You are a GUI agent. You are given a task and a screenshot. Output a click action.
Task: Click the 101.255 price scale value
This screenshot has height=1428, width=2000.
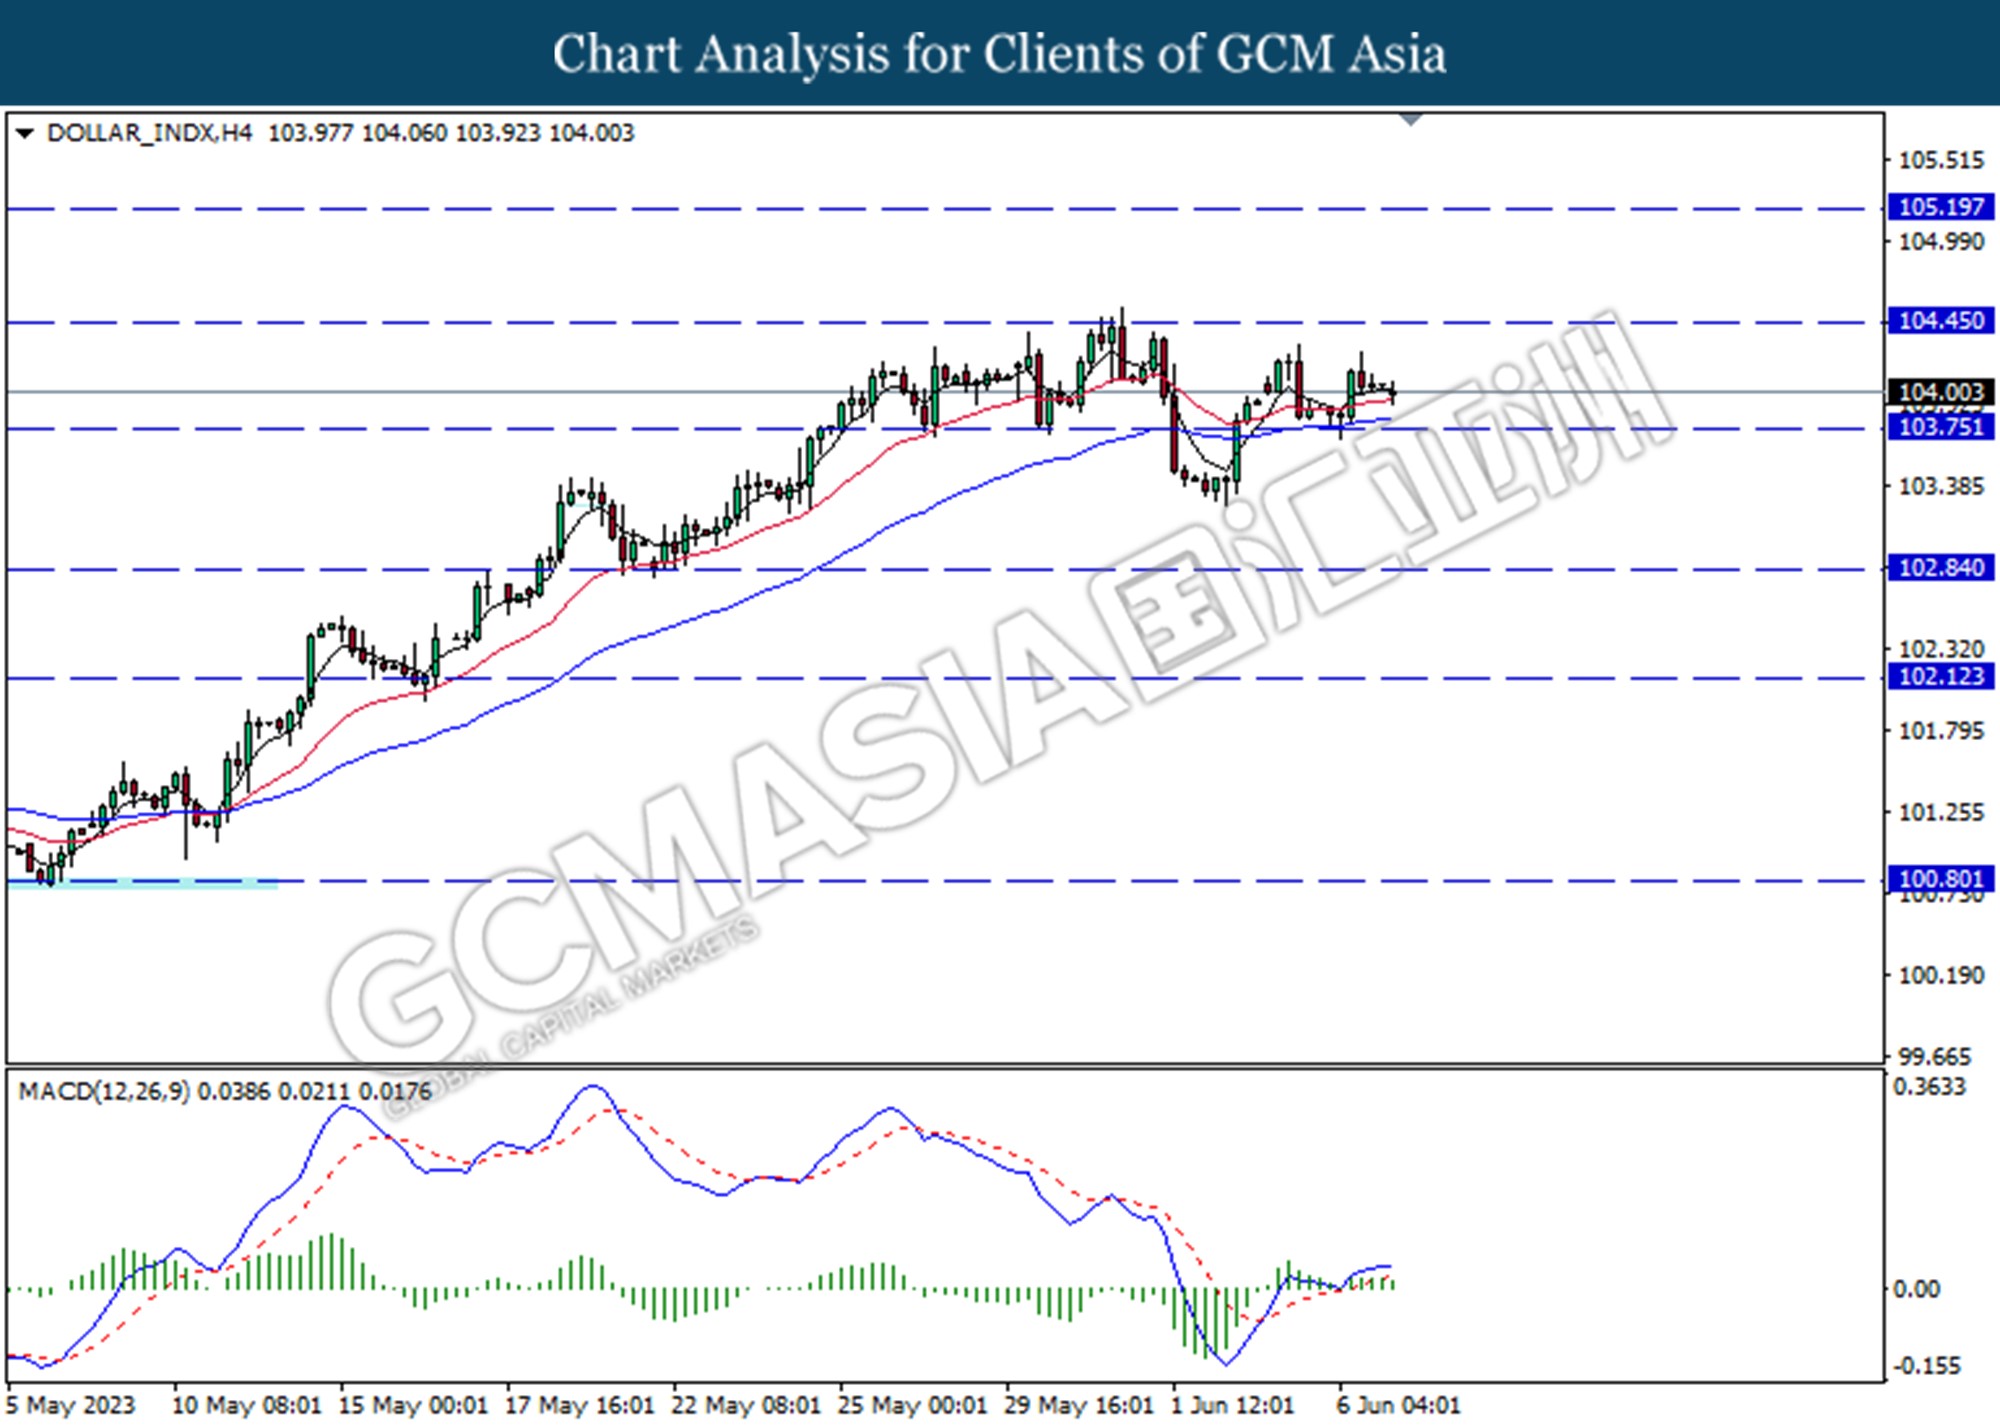click(1941, 813)
